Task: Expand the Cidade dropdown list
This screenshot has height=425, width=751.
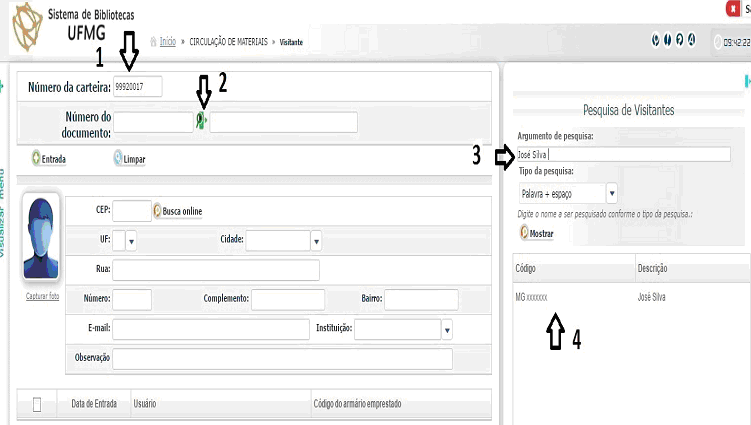Action: tap(315, 241)
